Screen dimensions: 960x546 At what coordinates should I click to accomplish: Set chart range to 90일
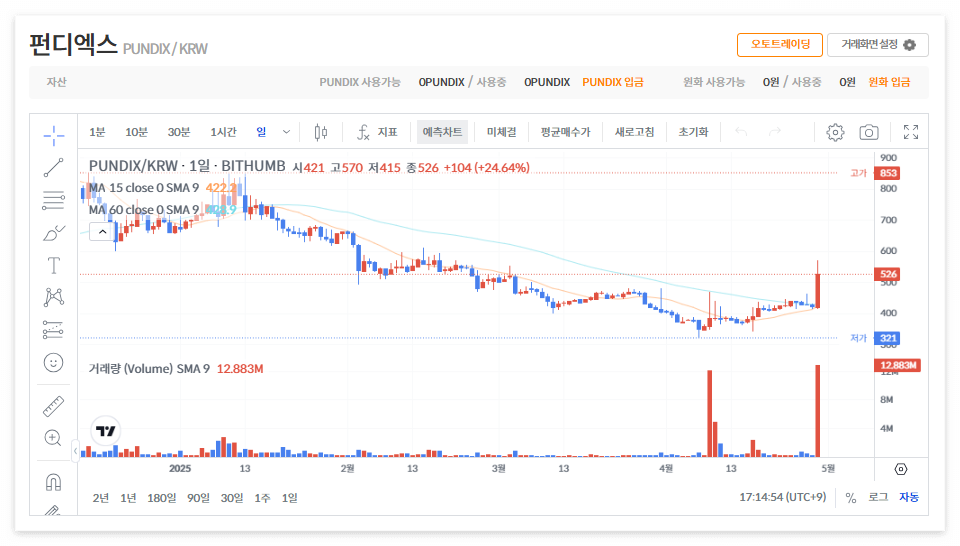[x=198, y=498]
